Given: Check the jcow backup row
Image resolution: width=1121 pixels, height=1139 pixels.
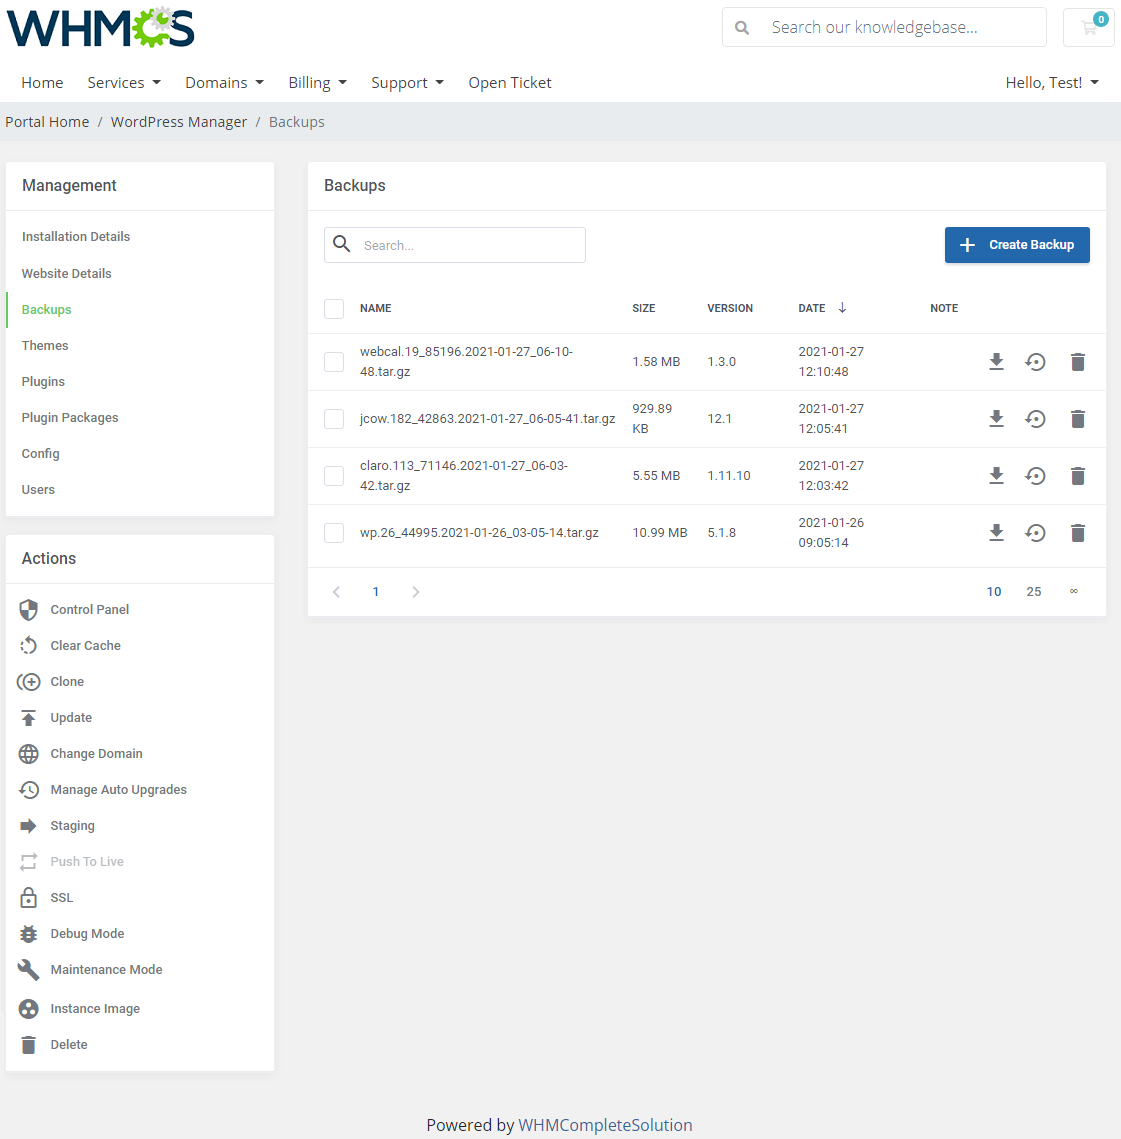Looking at the screenshot, I should point(334,418).
